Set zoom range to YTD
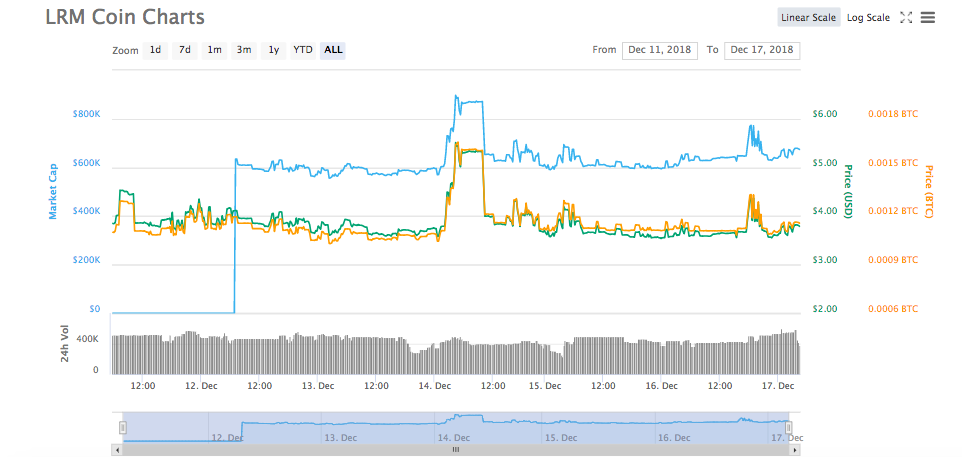The image size is (962, 457). [x=302, y=50]
